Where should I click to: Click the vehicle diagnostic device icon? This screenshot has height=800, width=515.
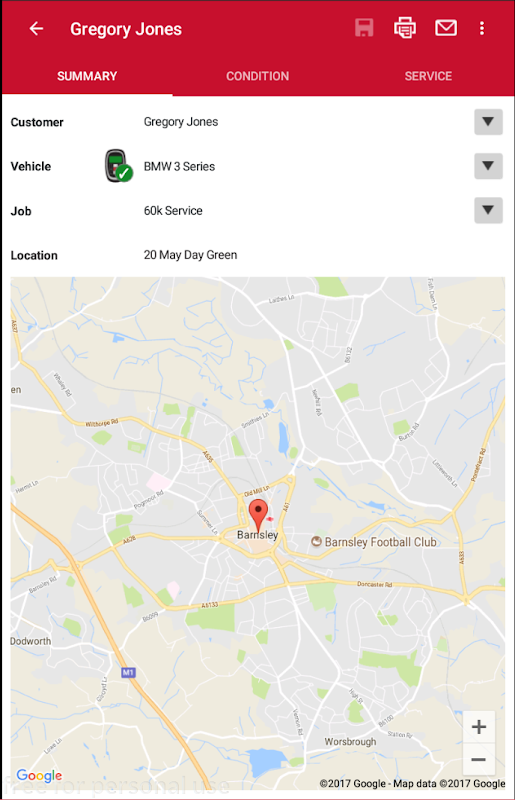tap(119, 166)
